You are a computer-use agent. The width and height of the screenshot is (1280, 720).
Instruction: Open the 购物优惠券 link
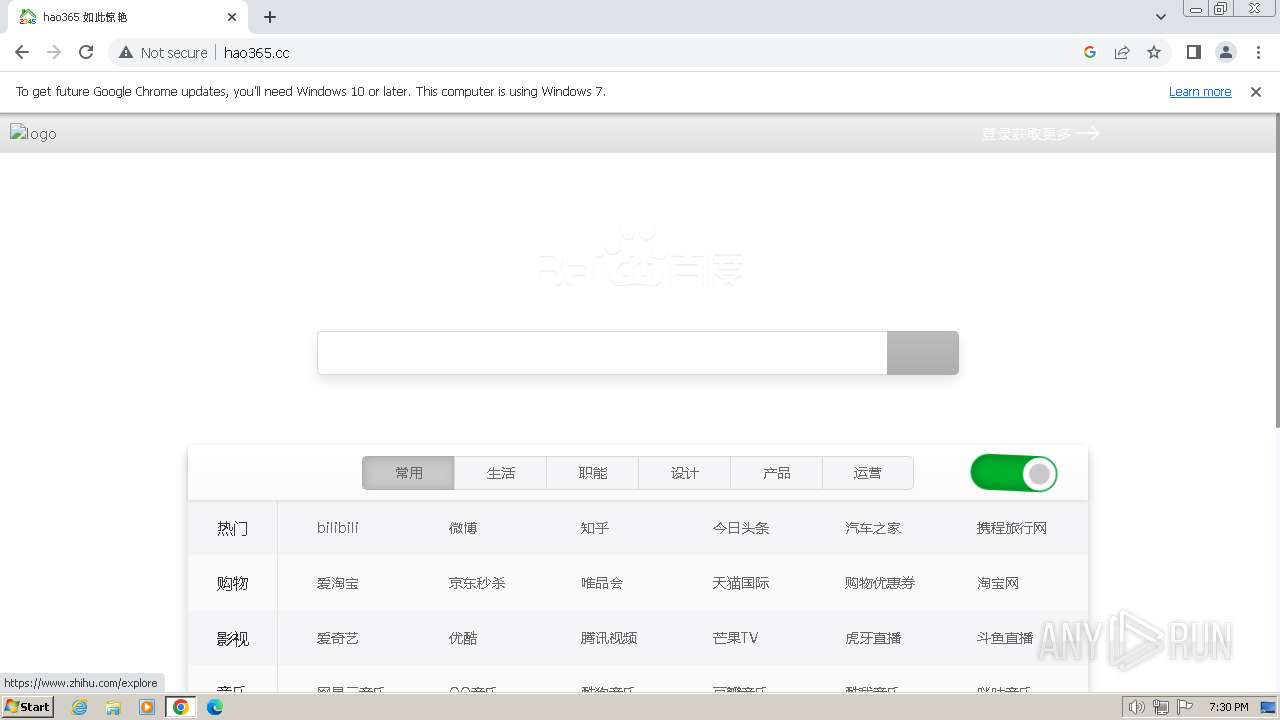(x=880, y=583)
